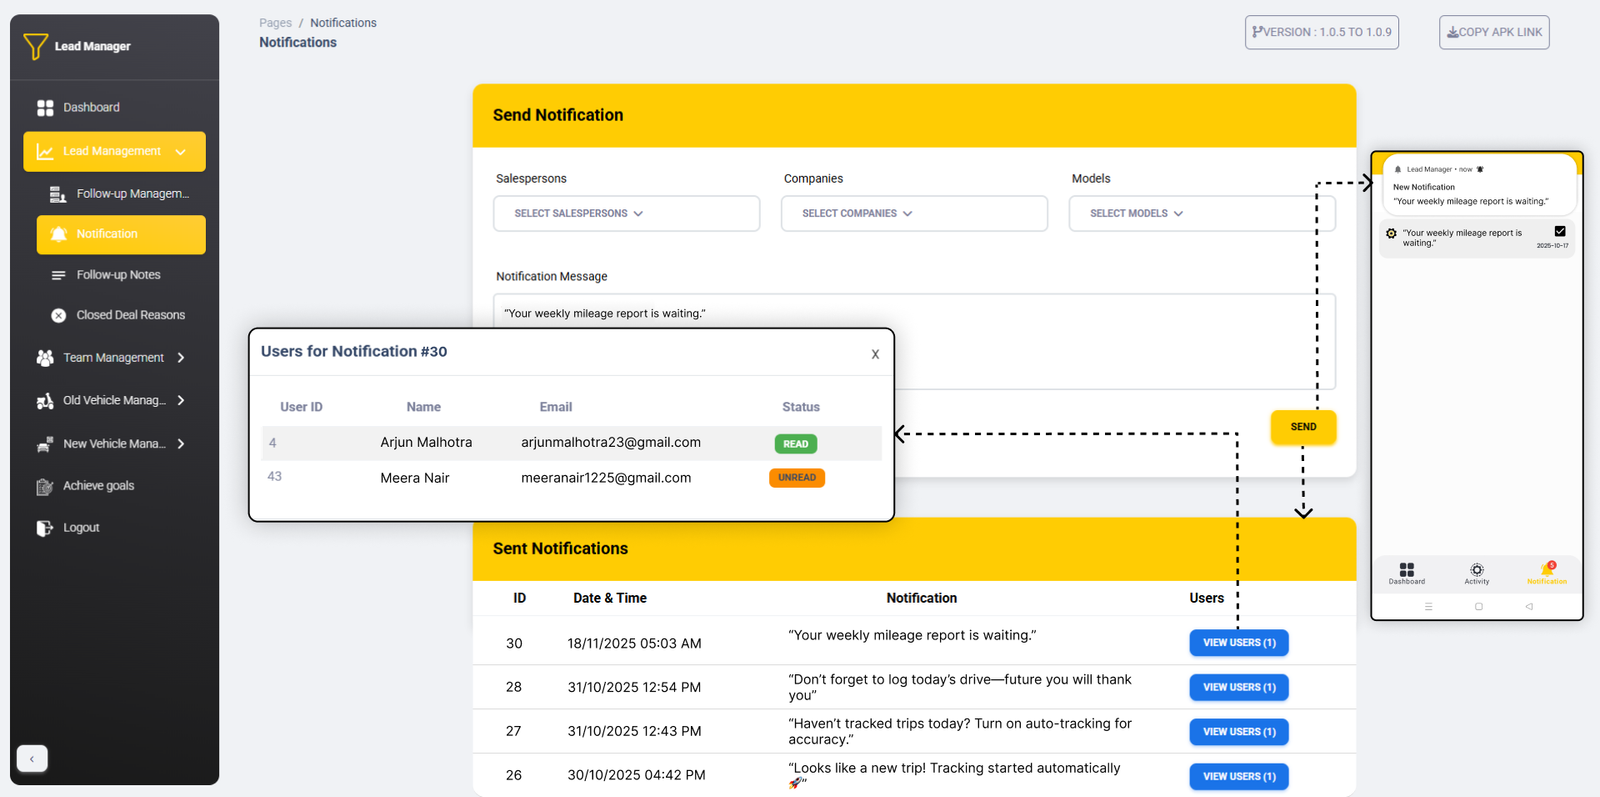Tap the Activity icon in phone preview
Screen dimensions: 1600x797
pos(1476,570)
